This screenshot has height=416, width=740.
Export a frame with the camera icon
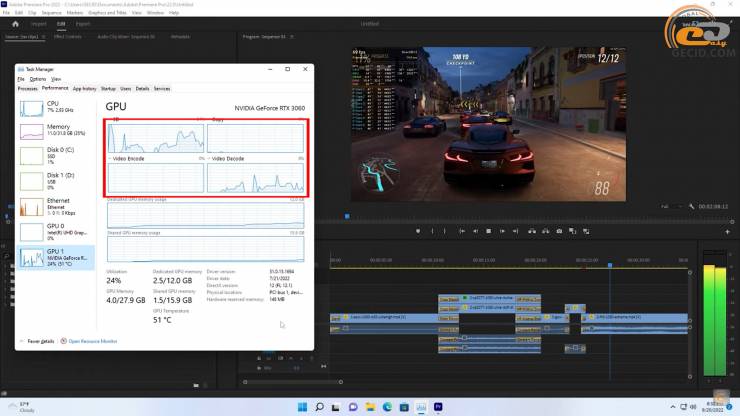click(559, 231)
